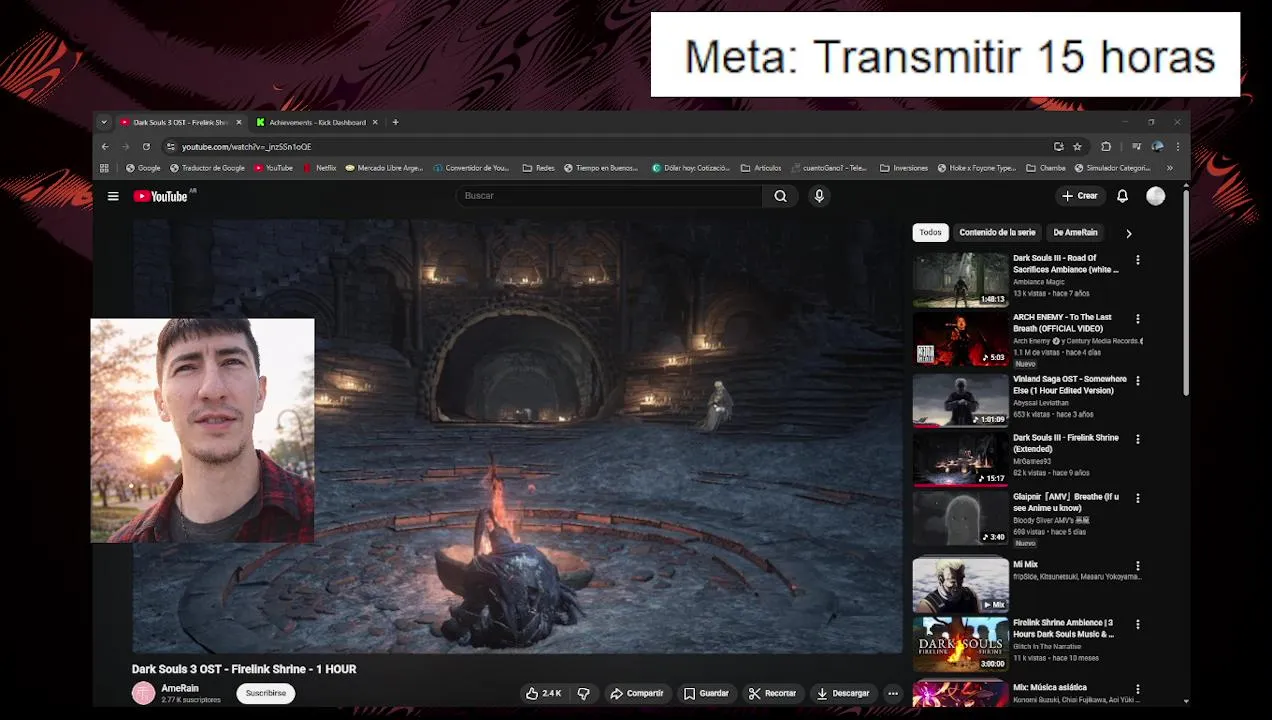The height and width of the screenshot is (720, 1272).
Task: Select the De AmeRain chip
Action: pos(1075,233)
